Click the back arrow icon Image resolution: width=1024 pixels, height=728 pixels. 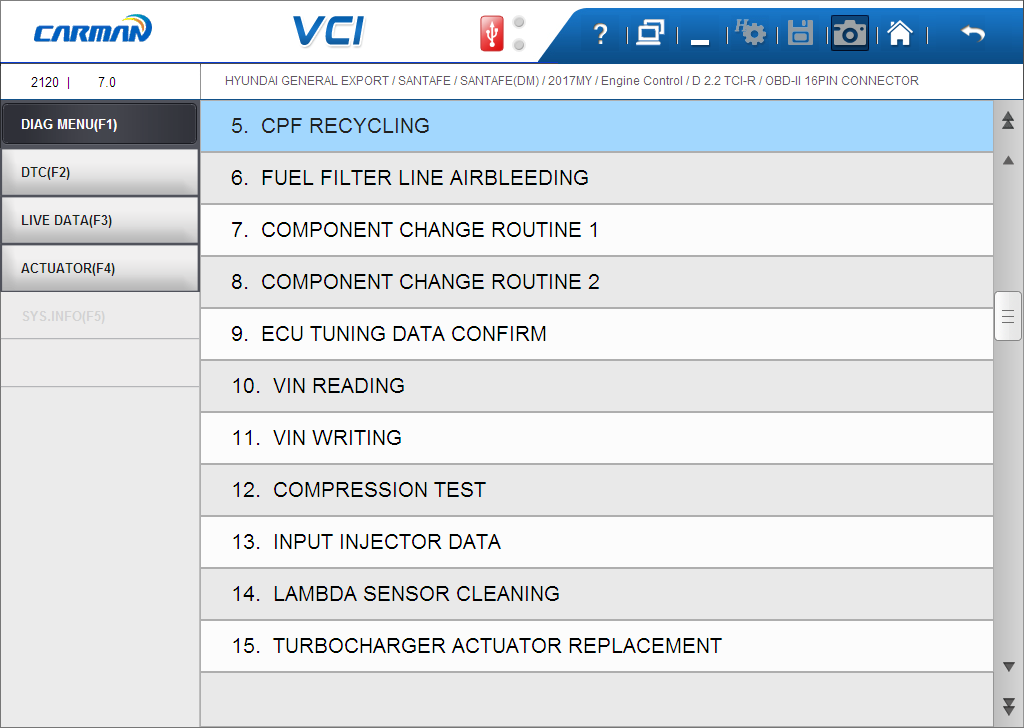(973, 33)
